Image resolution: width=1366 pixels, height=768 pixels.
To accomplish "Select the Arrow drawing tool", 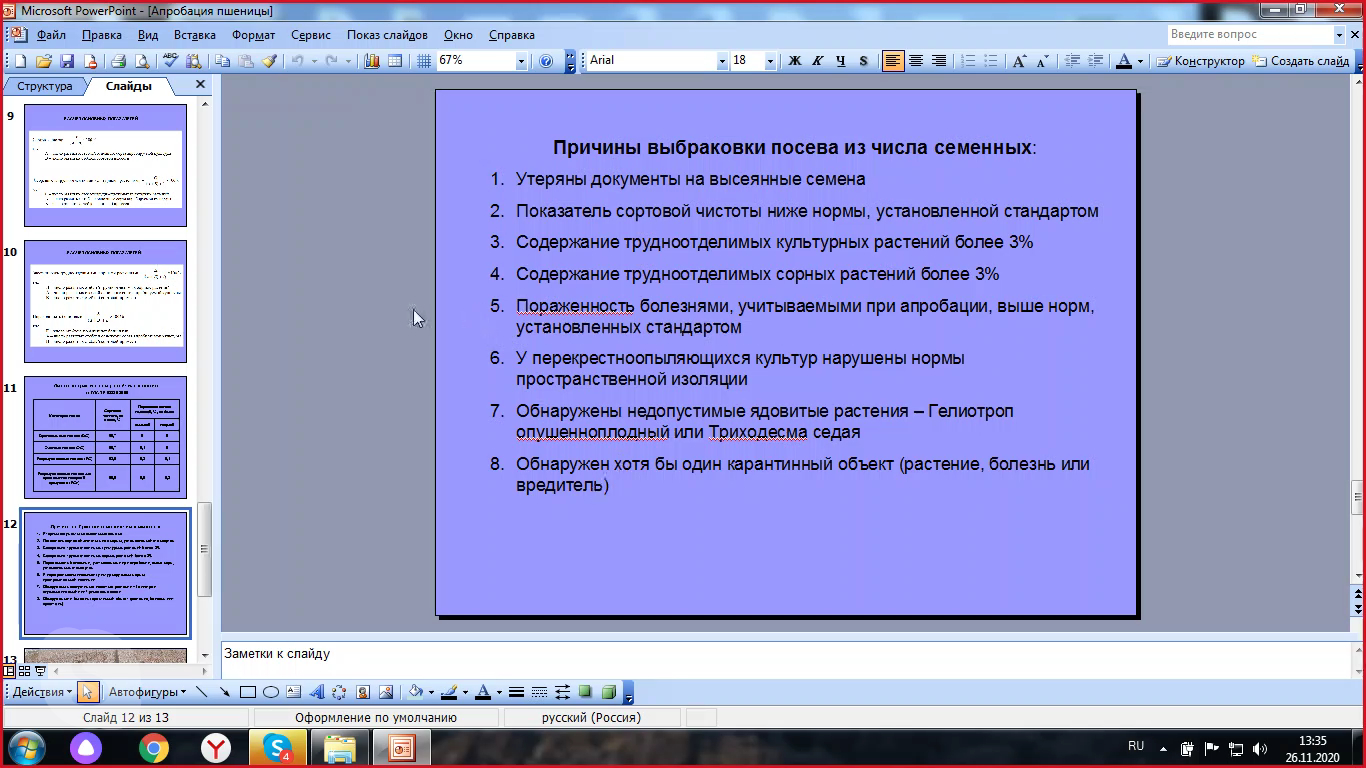I will coord(225,691).
